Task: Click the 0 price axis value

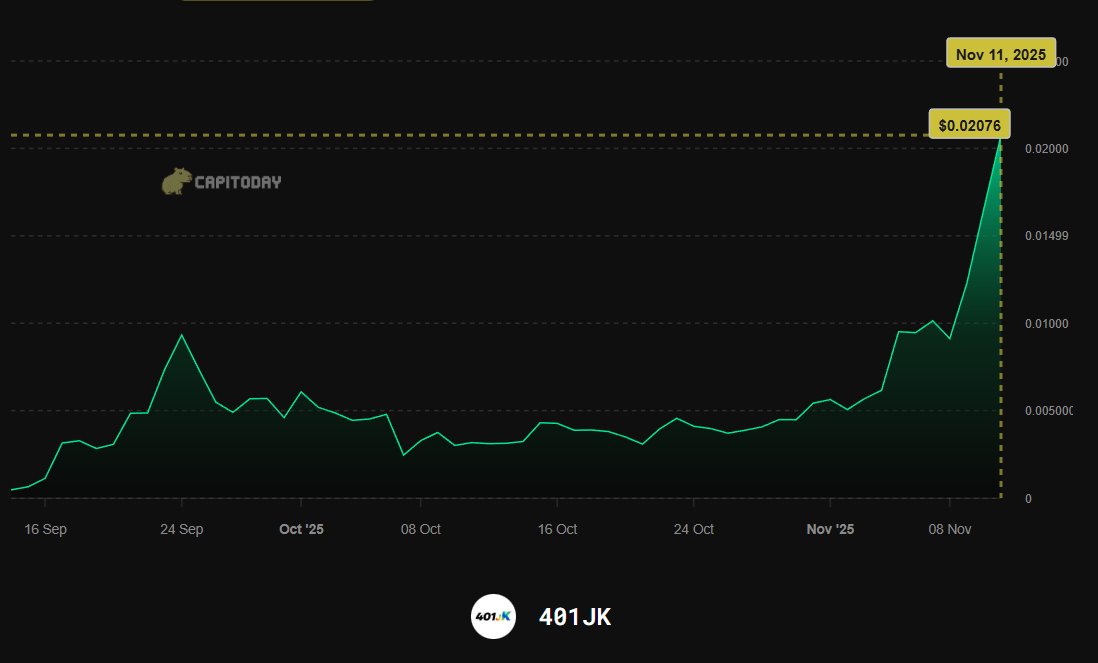Action: (1028, 498)
